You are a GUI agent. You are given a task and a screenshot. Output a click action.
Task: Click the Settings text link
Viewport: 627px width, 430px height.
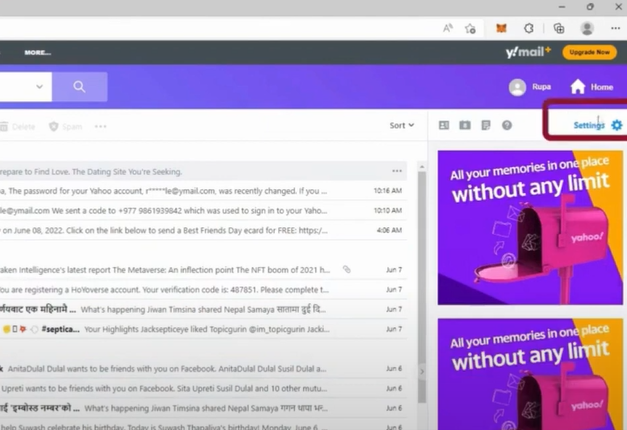589,125
